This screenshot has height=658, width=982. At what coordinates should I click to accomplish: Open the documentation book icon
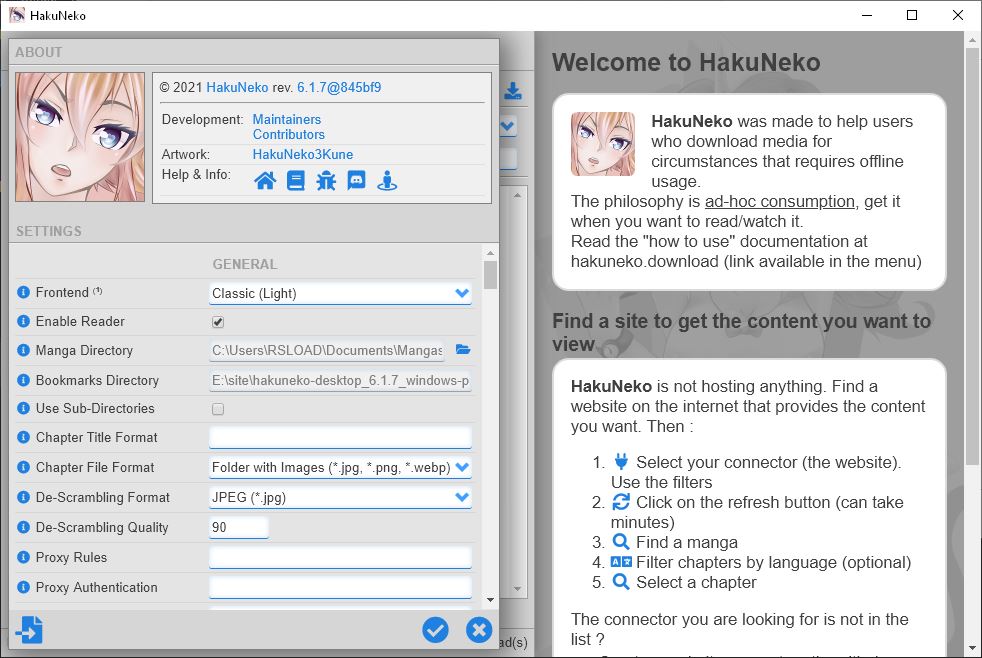tap(296, 181)
